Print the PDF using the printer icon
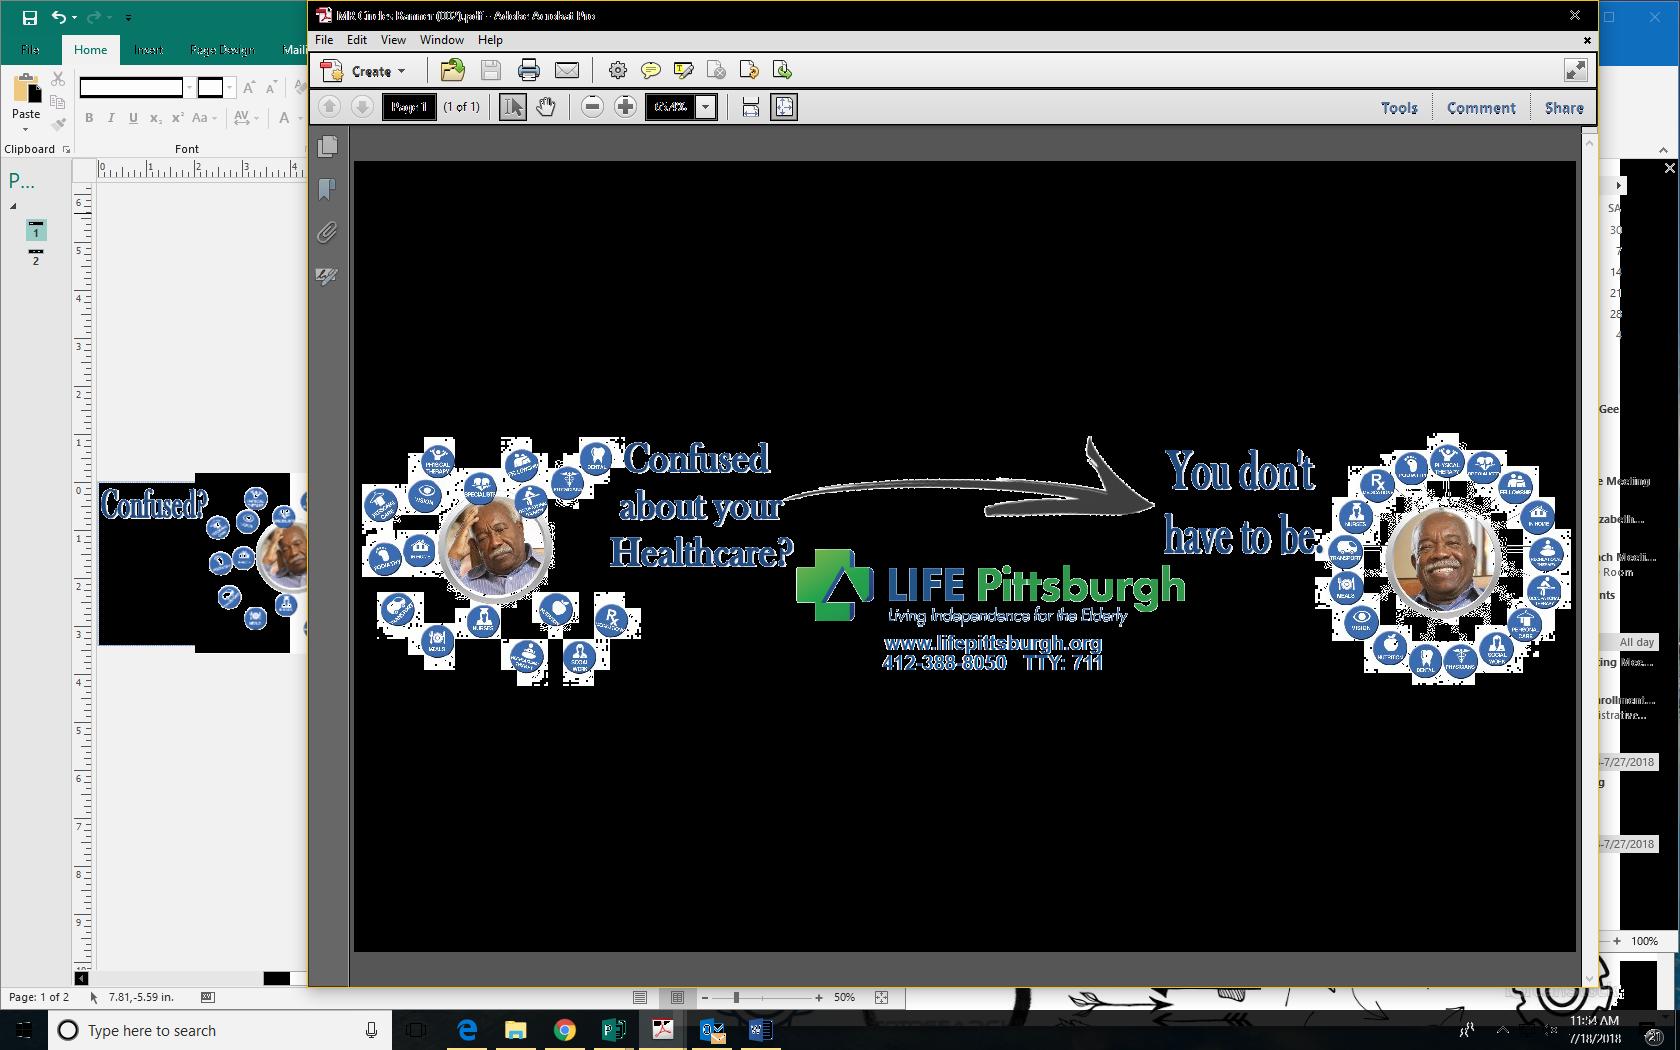The image size is (1680, 1050). coord(529,70)
